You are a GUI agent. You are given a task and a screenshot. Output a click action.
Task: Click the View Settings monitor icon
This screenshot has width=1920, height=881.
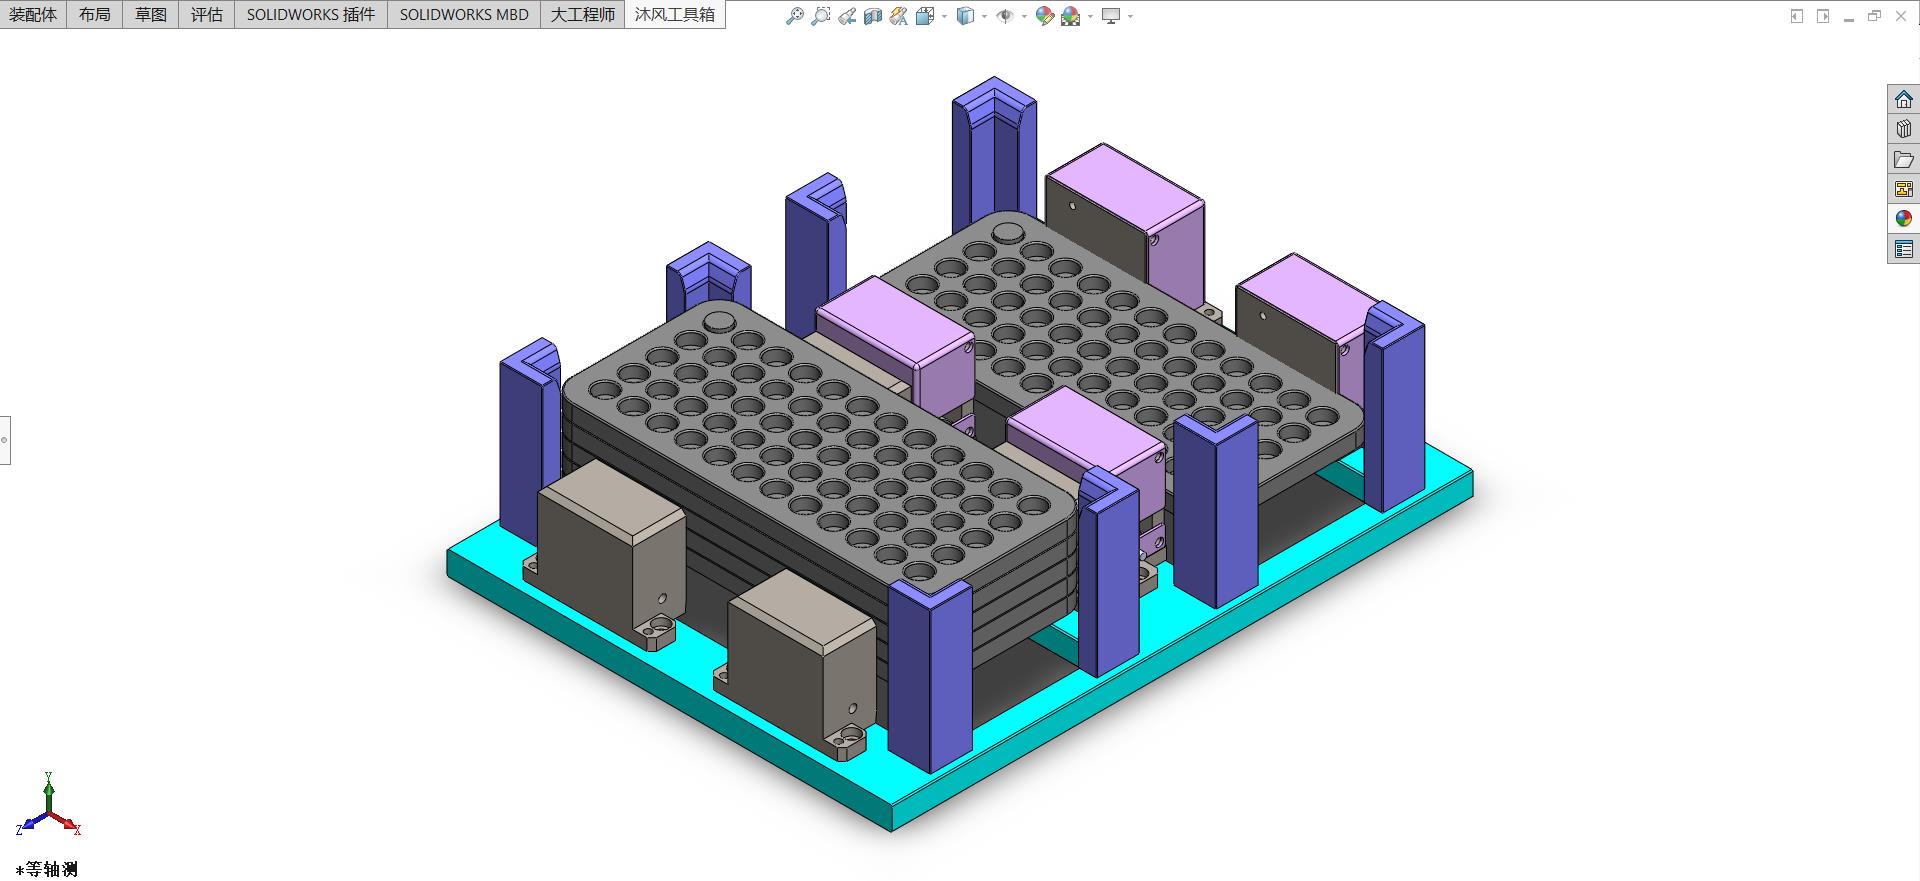coord(1111,16)
